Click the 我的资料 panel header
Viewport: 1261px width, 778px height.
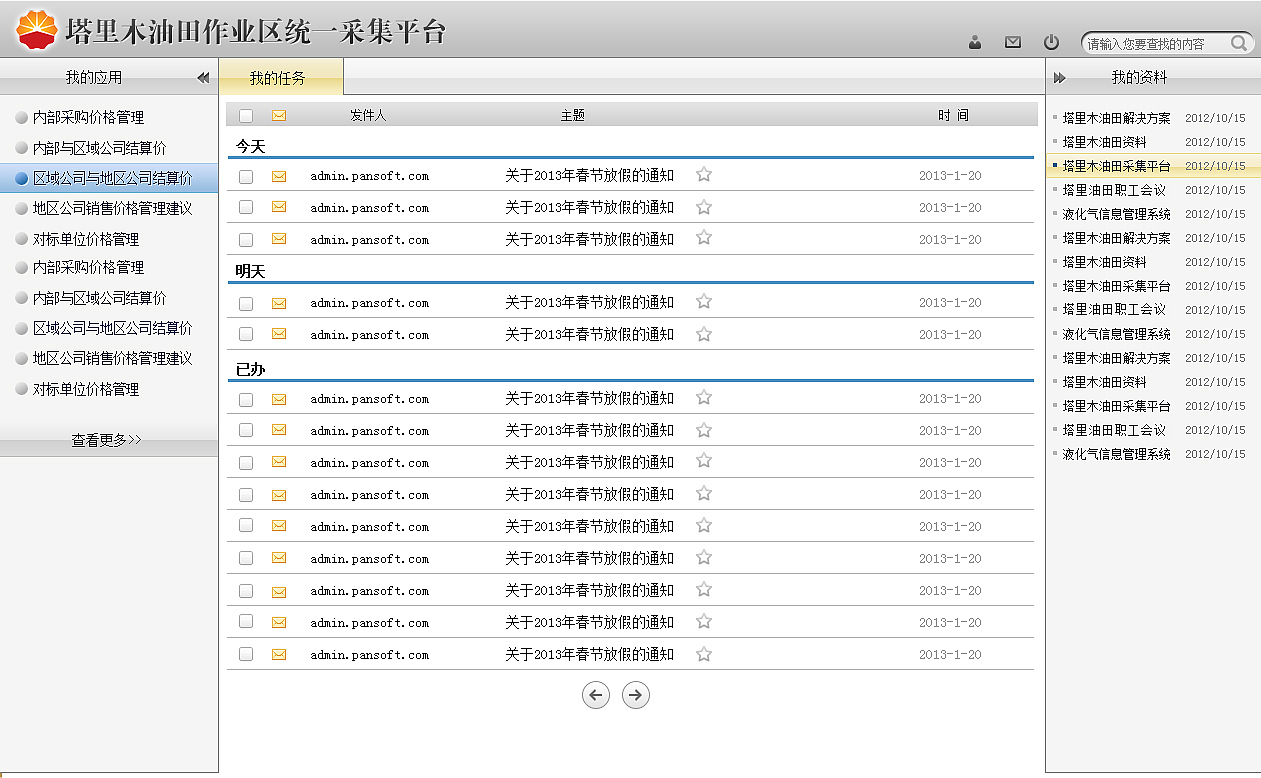(x=1153, y=77)
